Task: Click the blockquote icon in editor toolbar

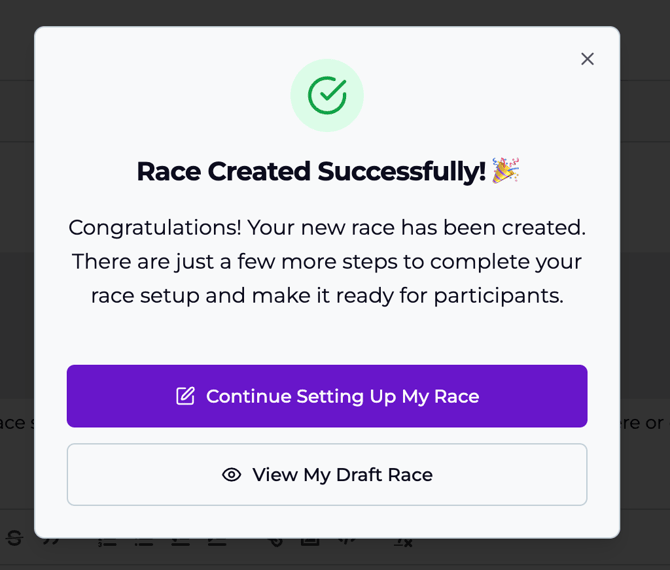Action: (x=51, y=541)
